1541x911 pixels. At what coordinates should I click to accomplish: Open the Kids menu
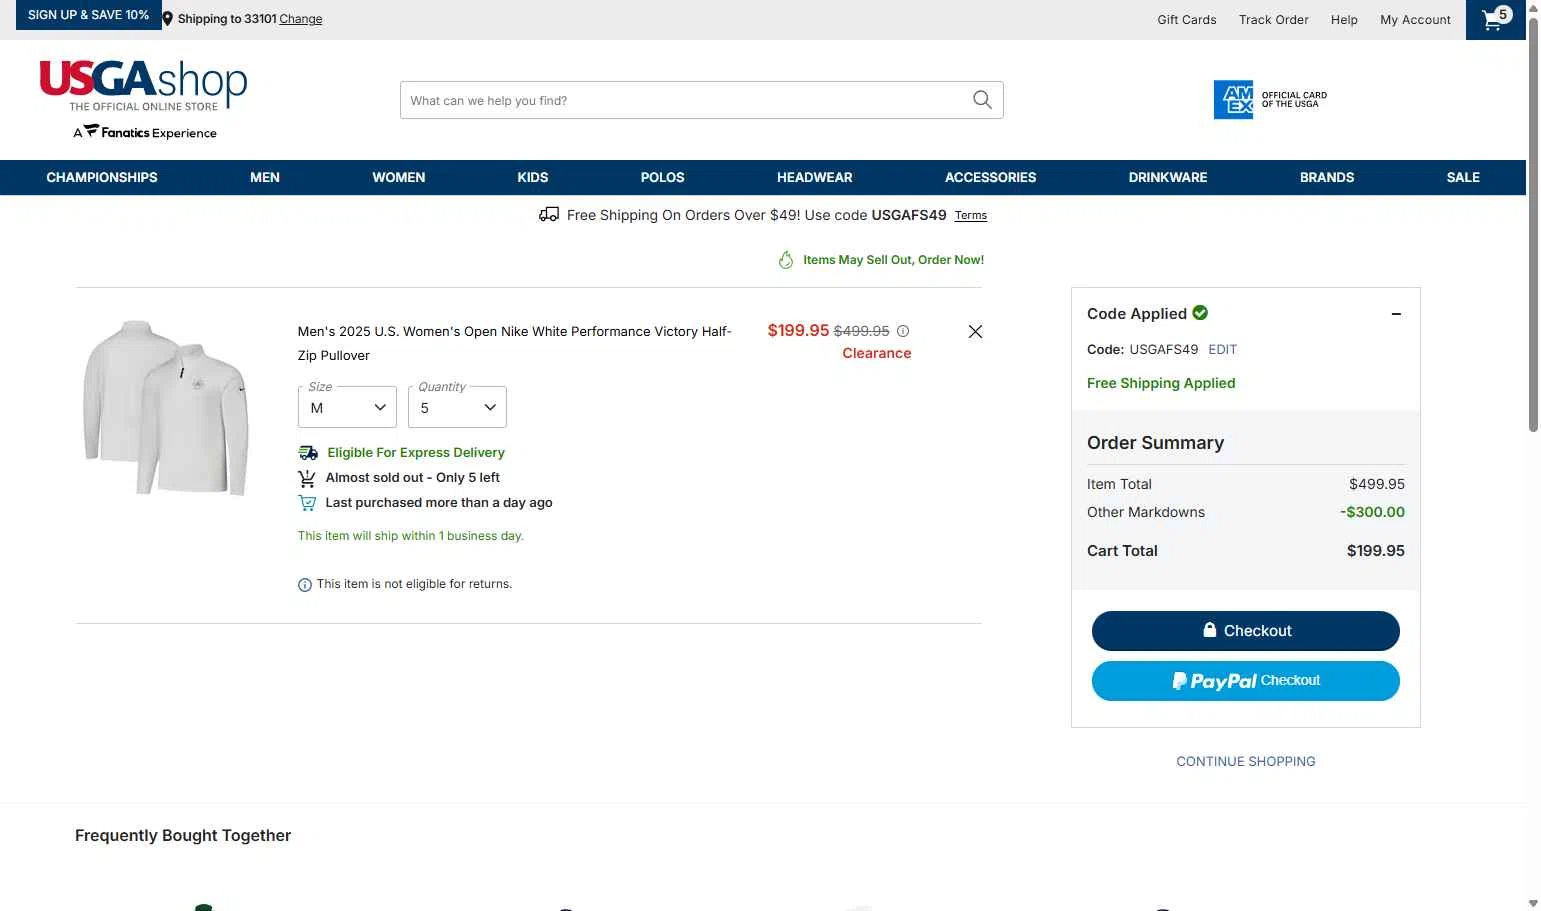(533, 177)
